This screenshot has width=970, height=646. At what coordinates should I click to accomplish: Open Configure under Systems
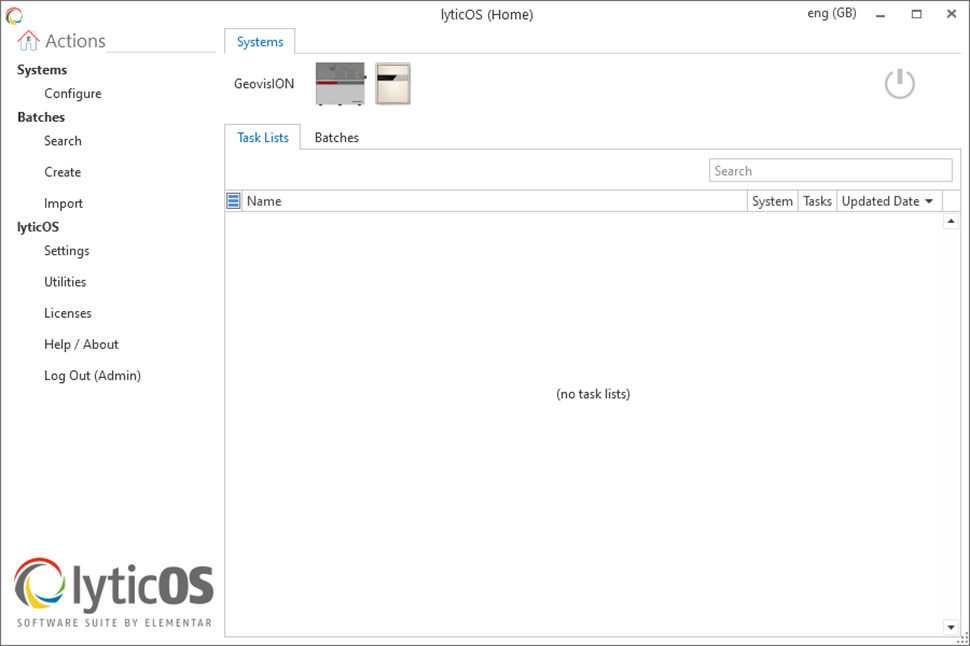[72, 93]
